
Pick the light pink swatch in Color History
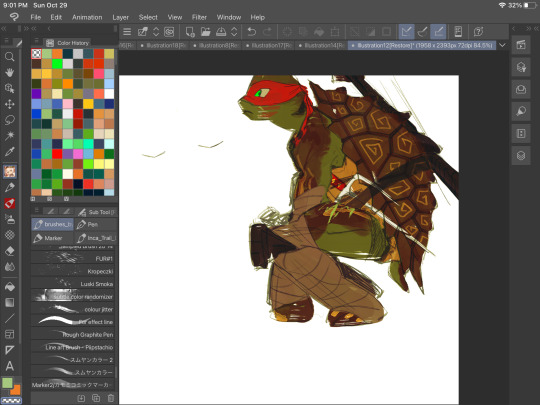pos(68,104)
